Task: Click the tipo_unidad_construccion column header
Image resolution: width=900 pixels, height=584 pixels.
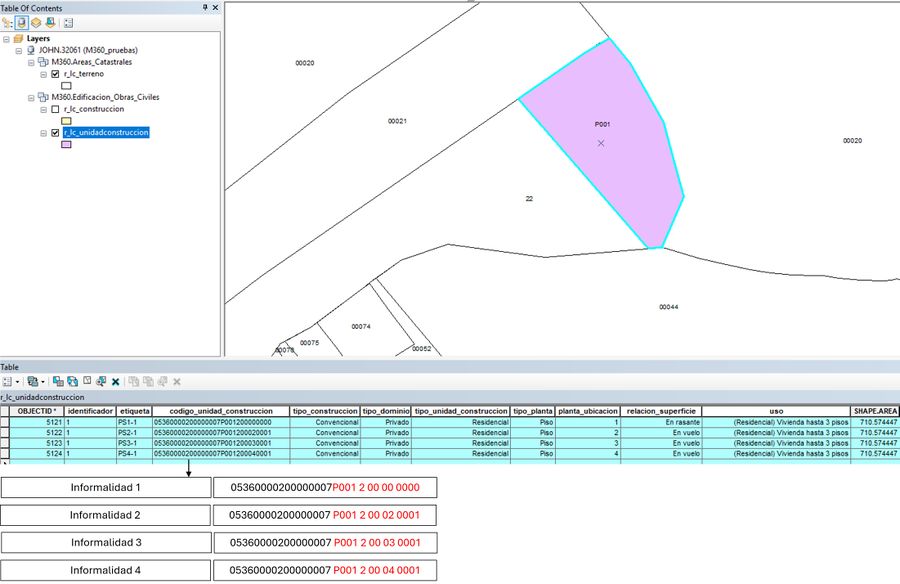Action: click(461, 411)
